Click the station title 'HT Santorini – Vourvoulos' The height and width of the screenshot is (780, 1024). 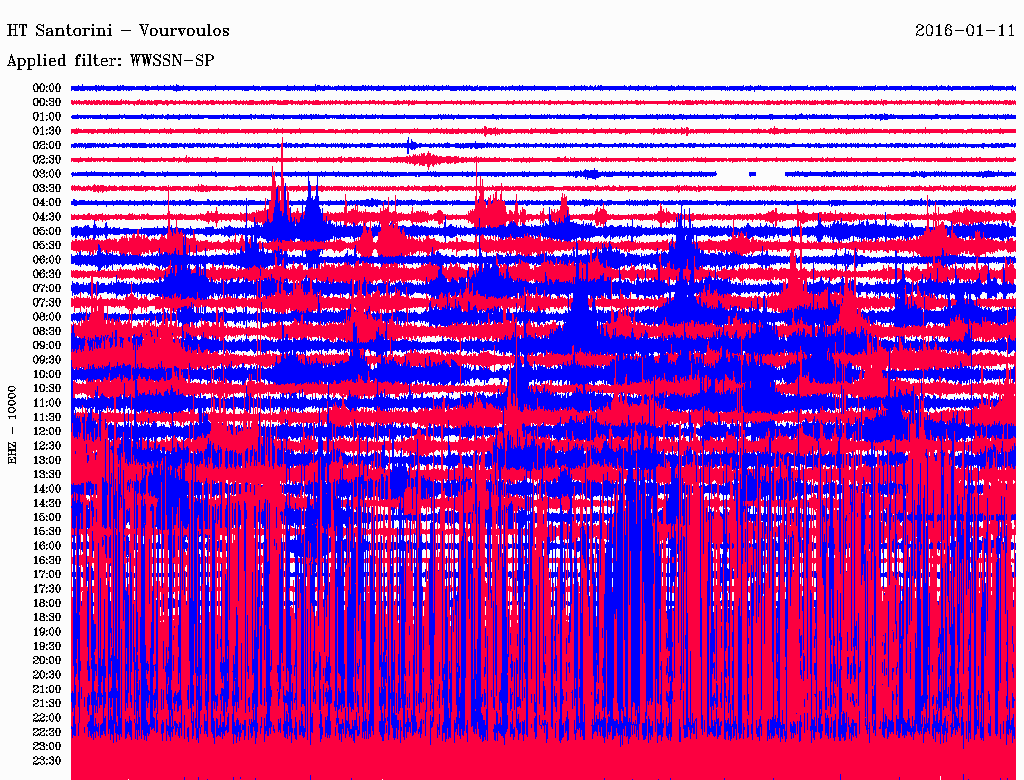point(118,31)
